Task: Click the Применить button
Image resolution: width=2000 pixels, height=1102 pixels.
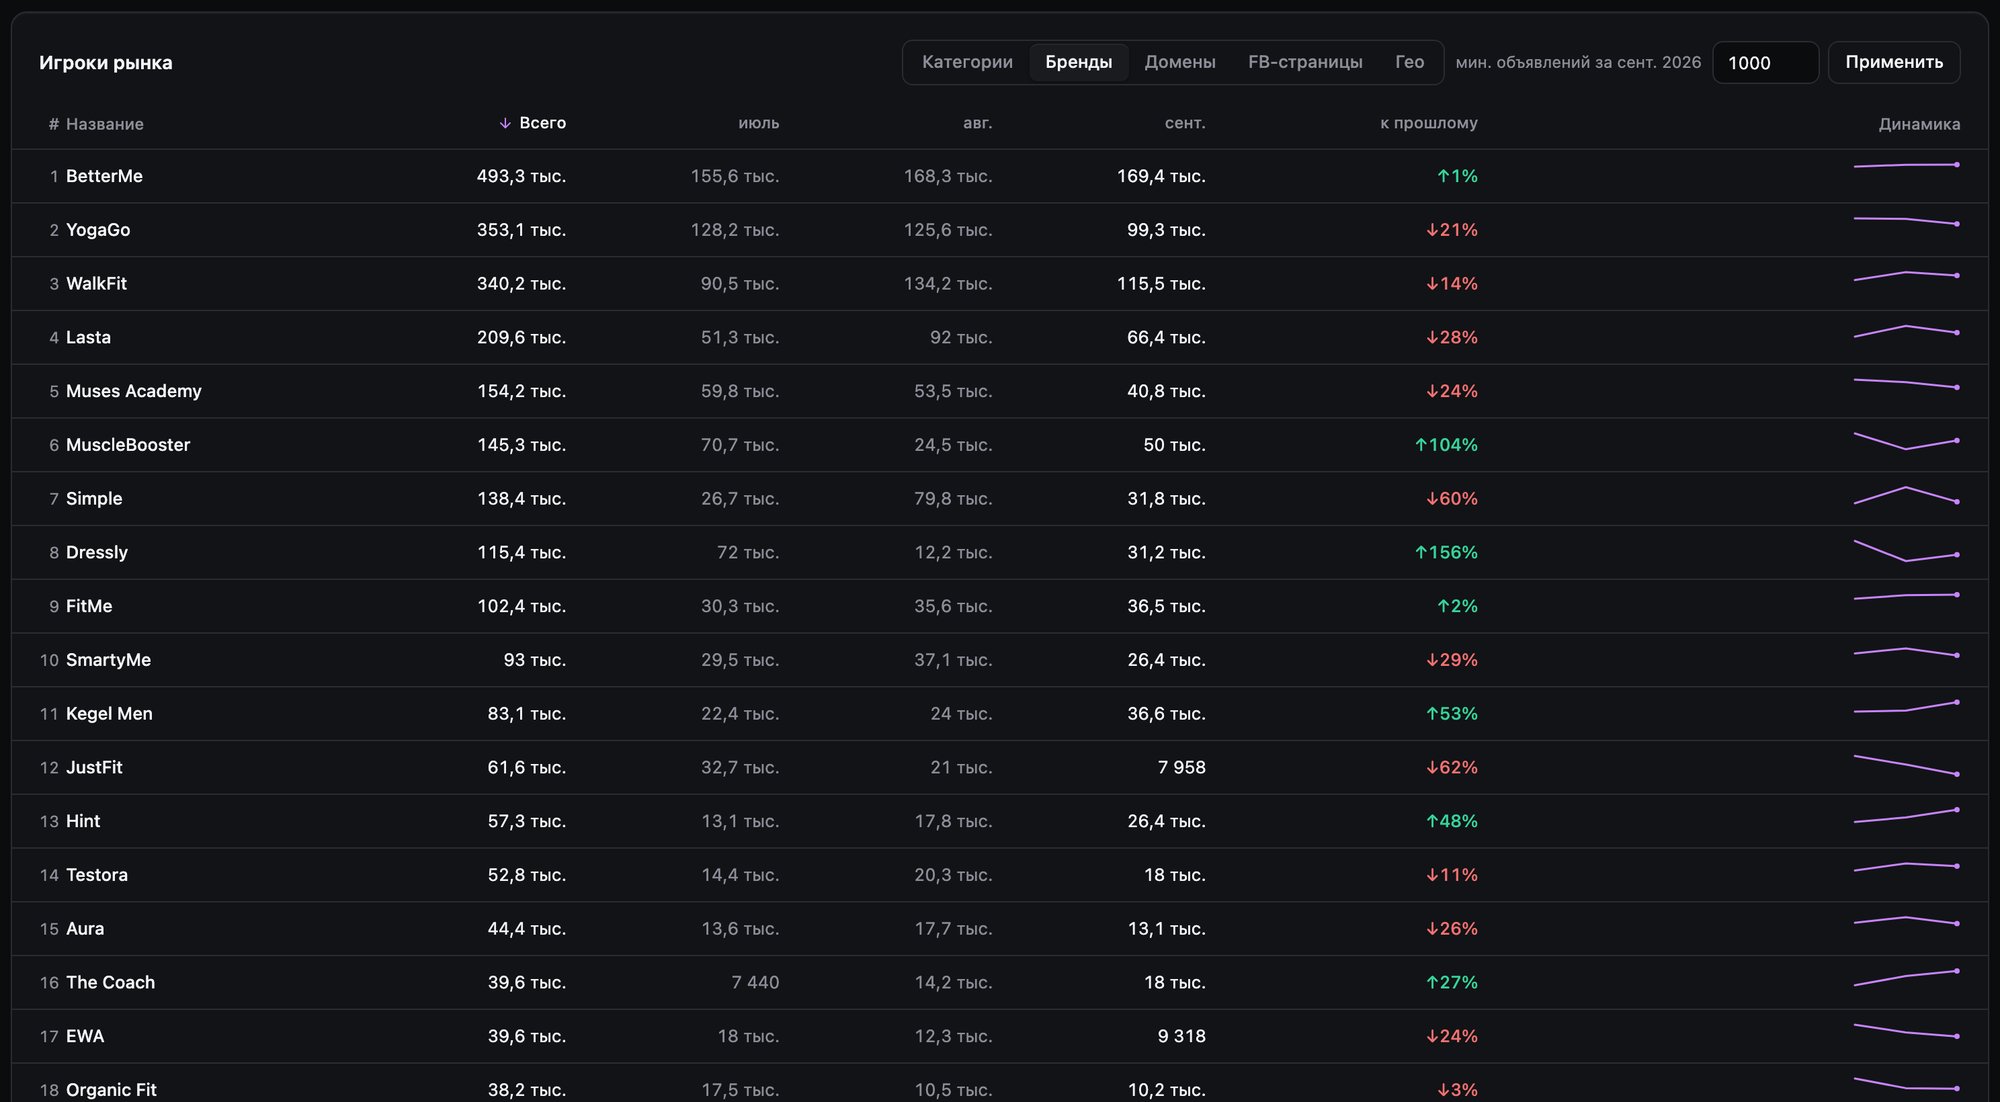Action: coord(1894,62)
